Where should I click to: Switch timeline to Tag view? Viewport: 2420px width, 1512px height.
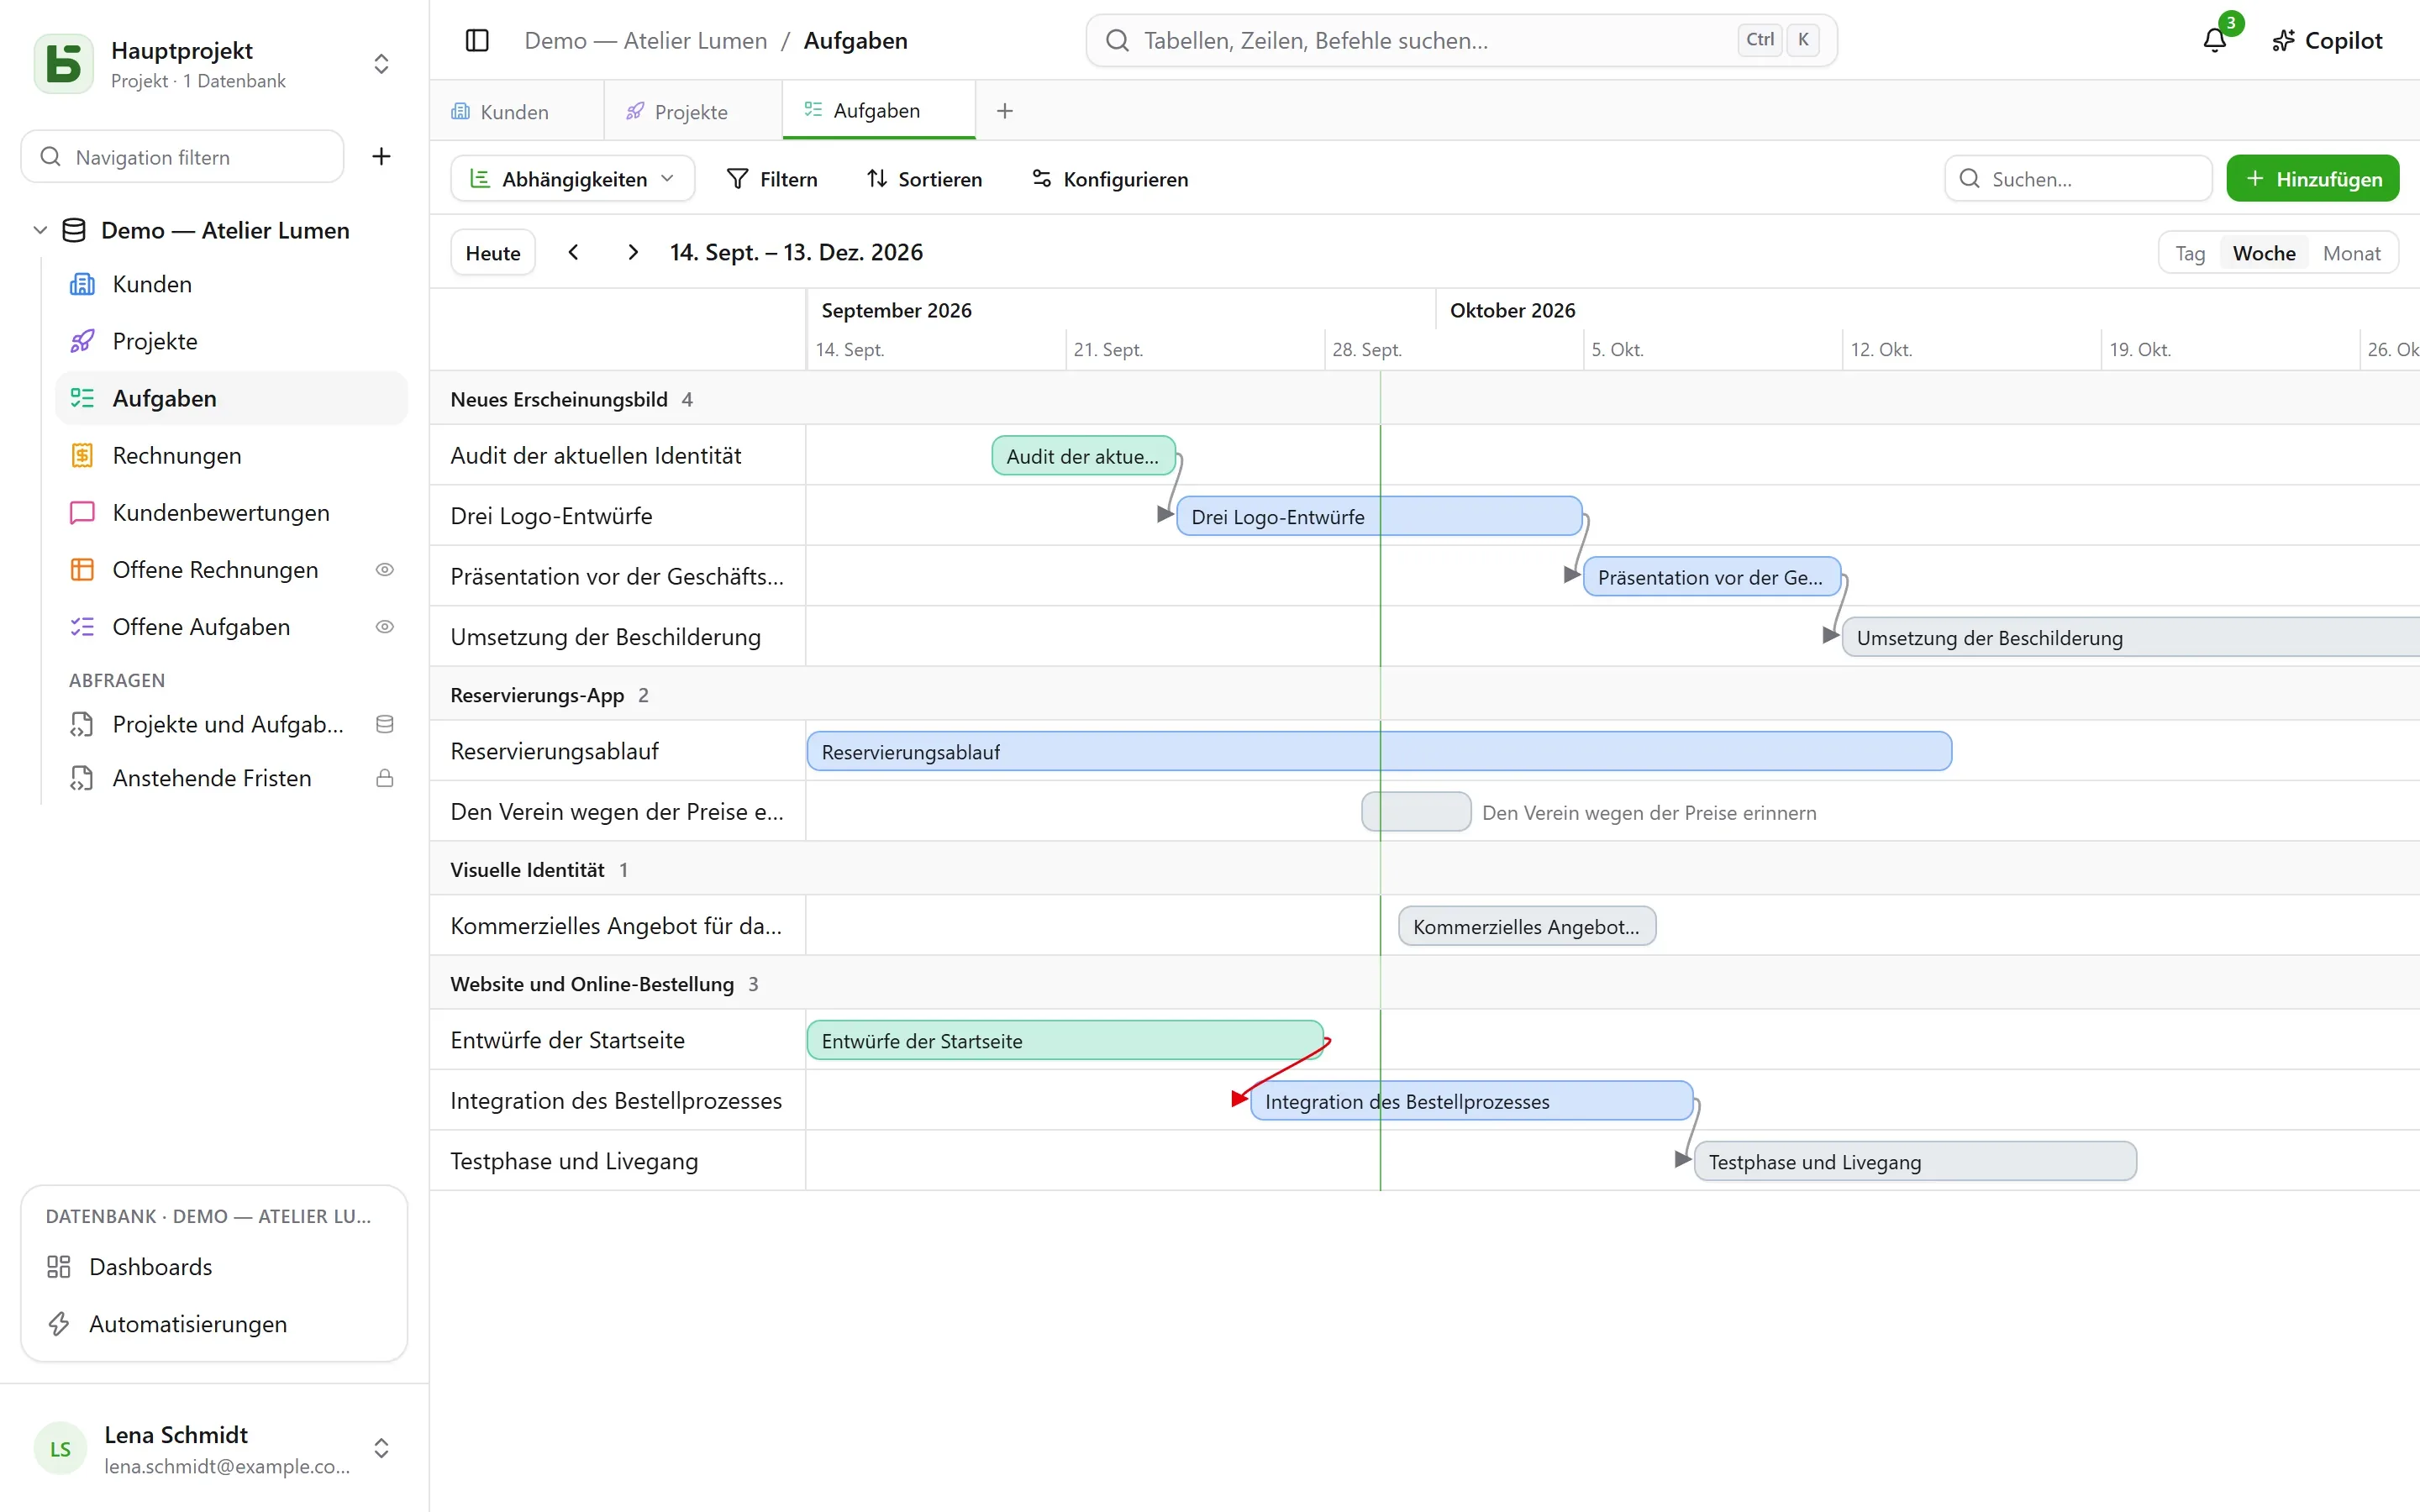tap(2190, 253)
